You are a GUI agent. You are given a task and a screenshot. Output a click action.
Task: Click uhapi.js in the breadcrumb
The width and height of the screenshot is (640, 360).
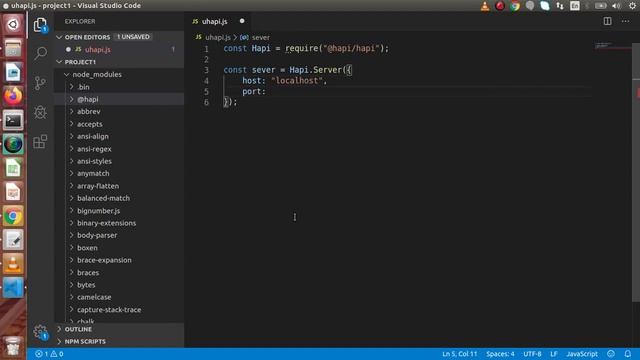click(x=218, y=37)
